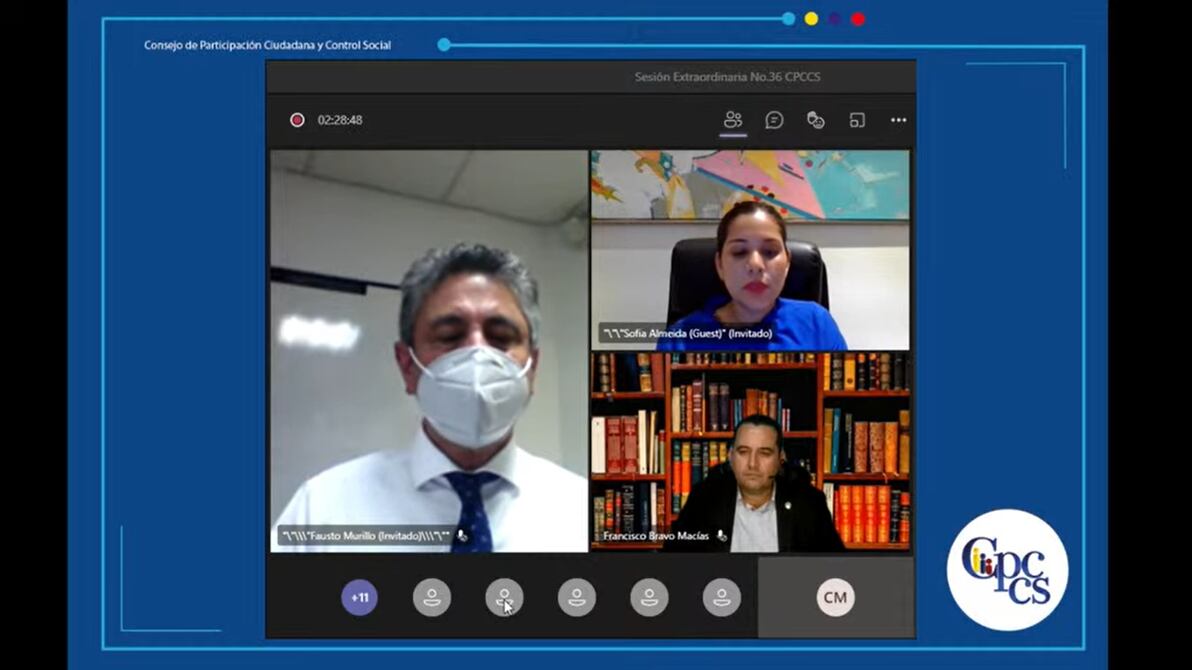
Task: Click the meeting timer 02:28:48
Action: pos(340,120)
